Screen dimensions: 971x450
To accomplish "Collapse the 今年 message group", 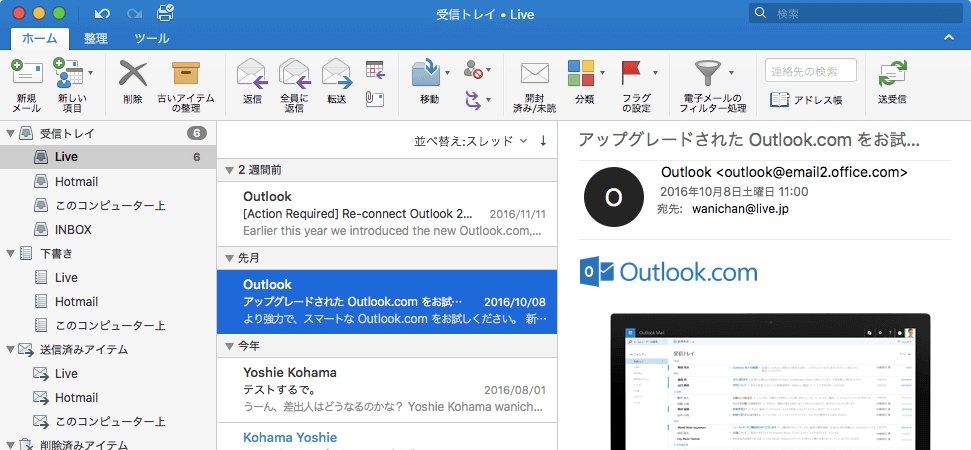I will click(x=229, y=346).
